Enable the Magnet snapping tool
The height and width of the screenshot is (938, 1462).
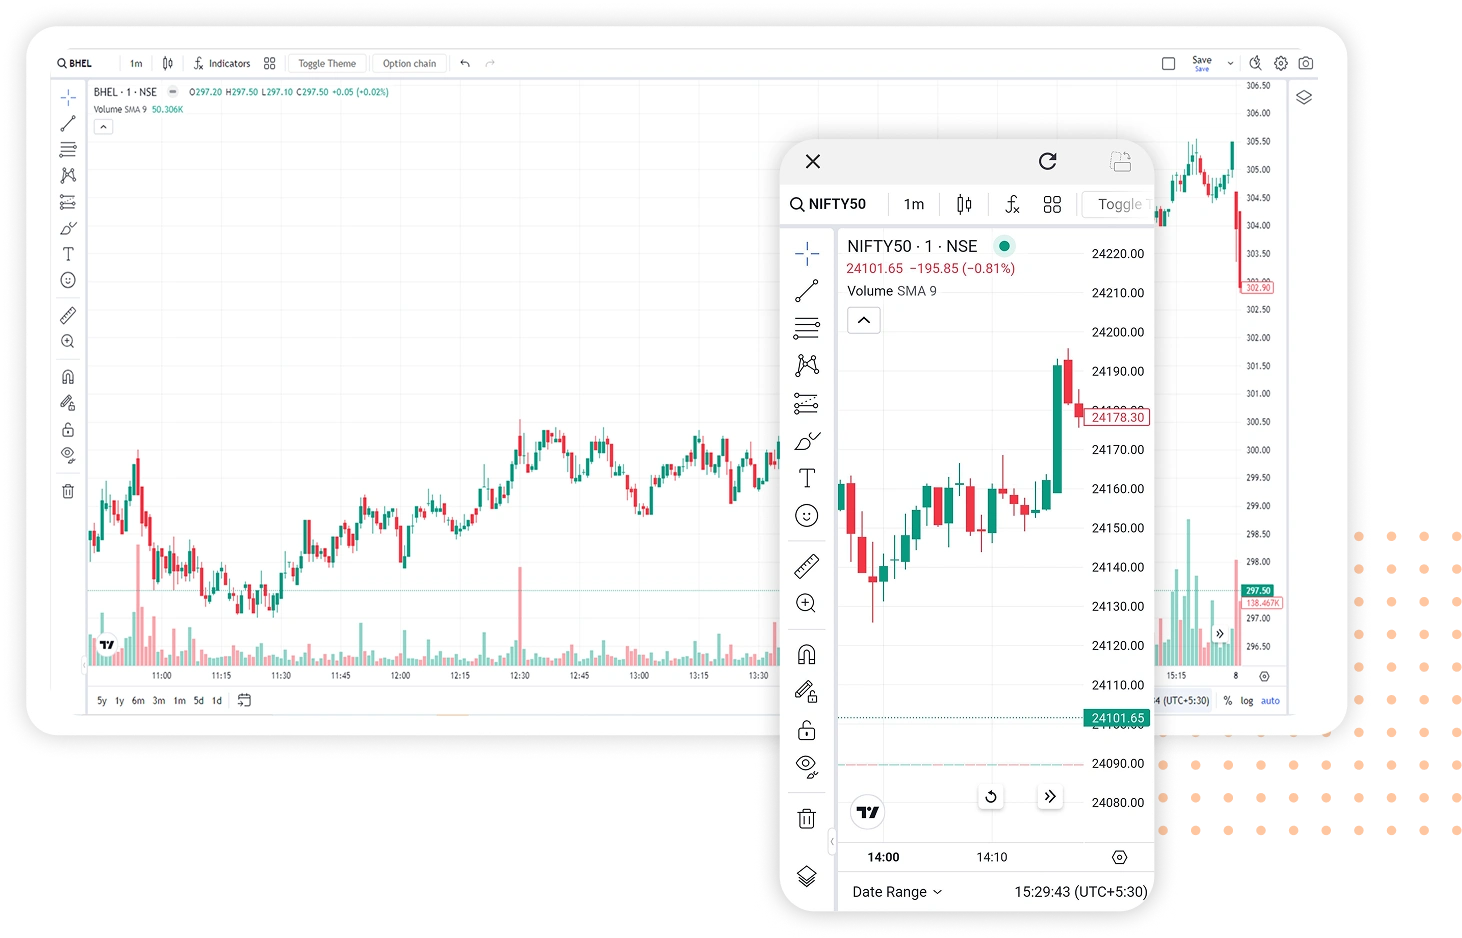68,376
